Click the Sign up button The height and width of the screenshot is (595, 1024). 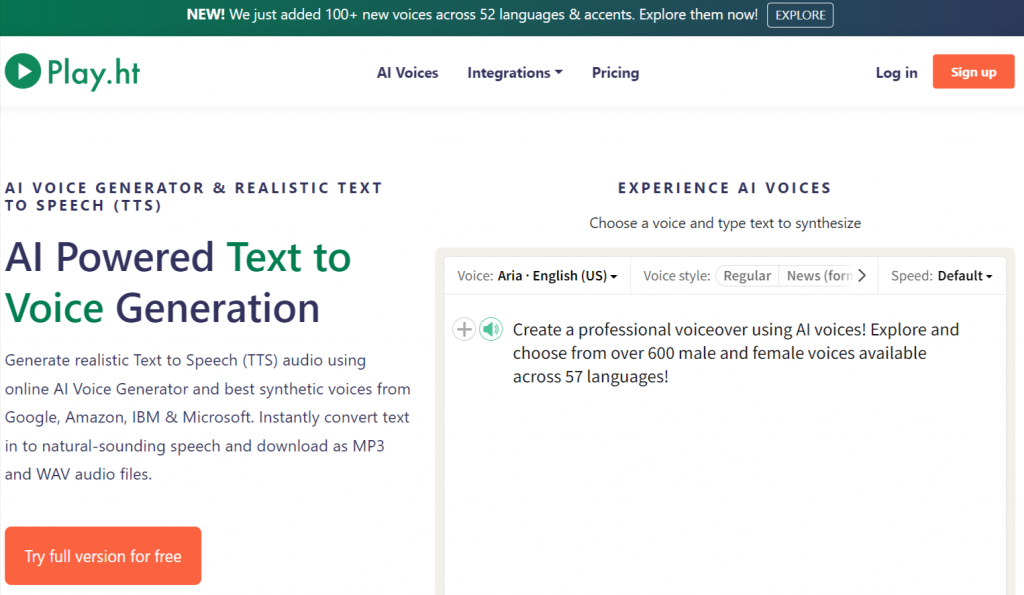[973, 72]
